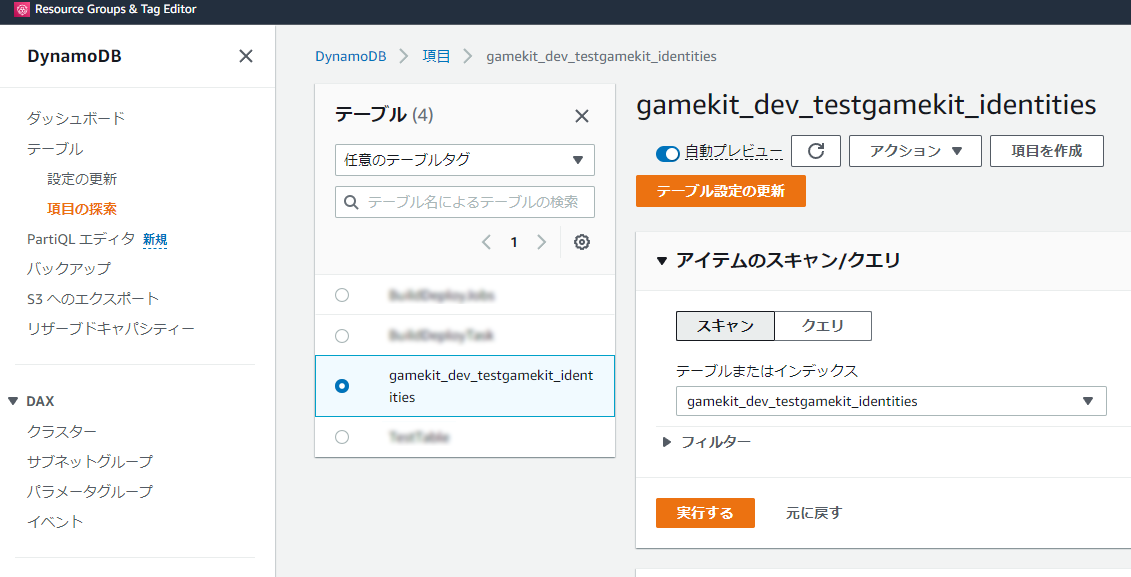Go to next page with the right arrow
Viewport: 1131px width, 577px height.
(x=541, y=242)
